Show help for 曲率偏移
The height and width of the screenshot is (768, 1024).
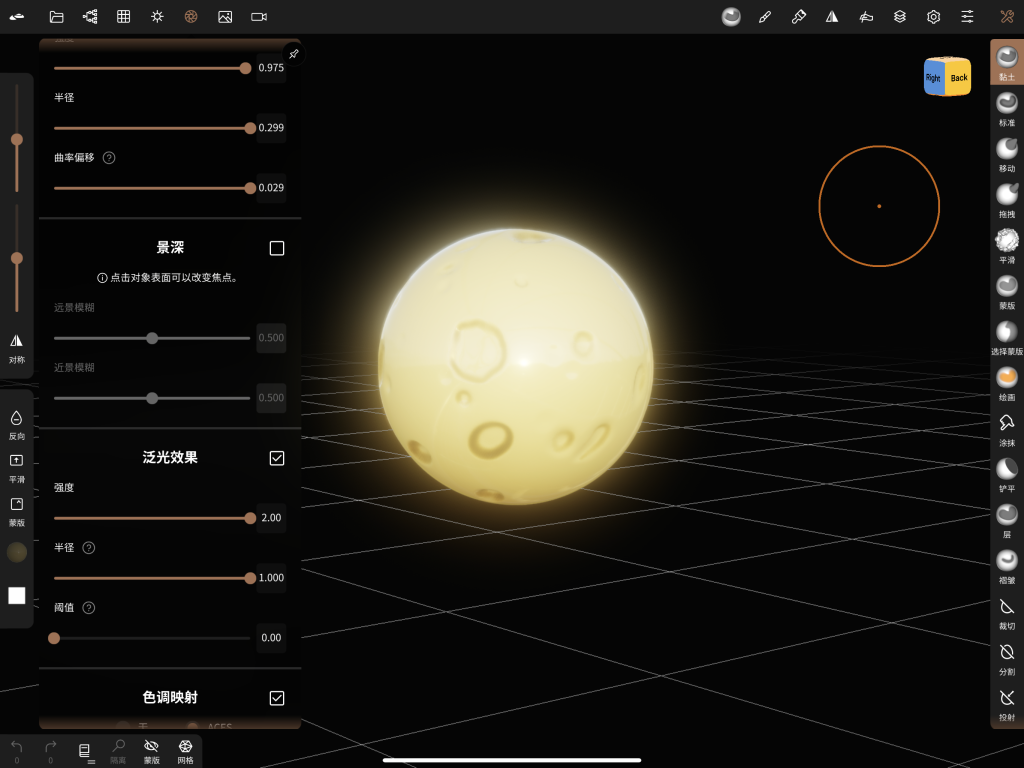[109, 157]
